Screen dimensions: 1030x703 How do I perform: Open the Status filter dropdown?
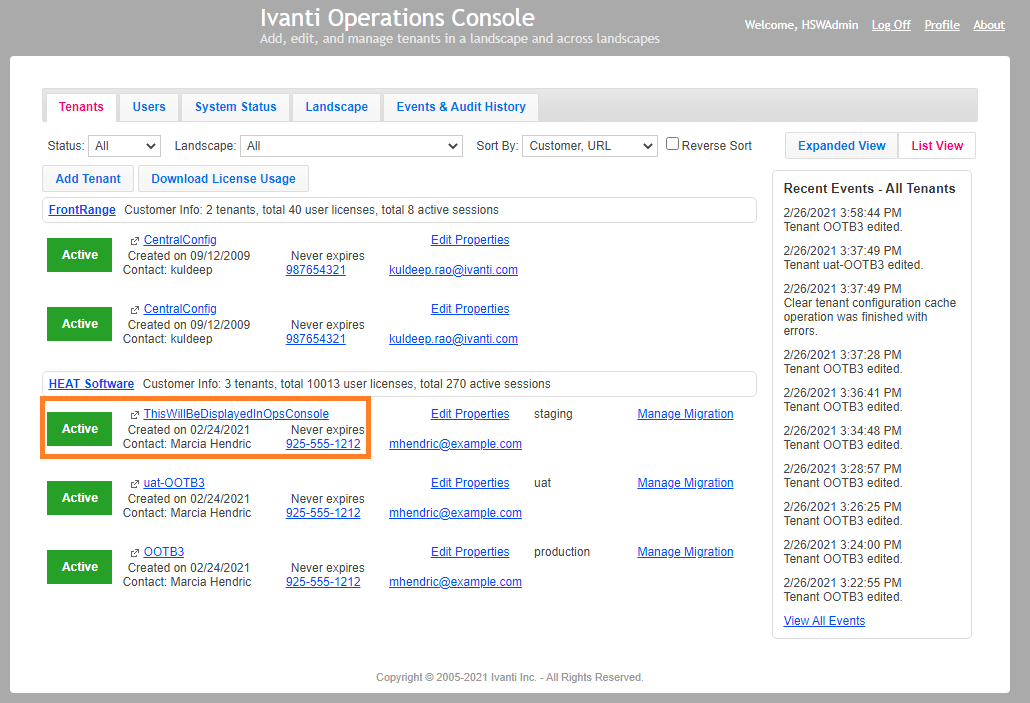[x=124, y=144]
